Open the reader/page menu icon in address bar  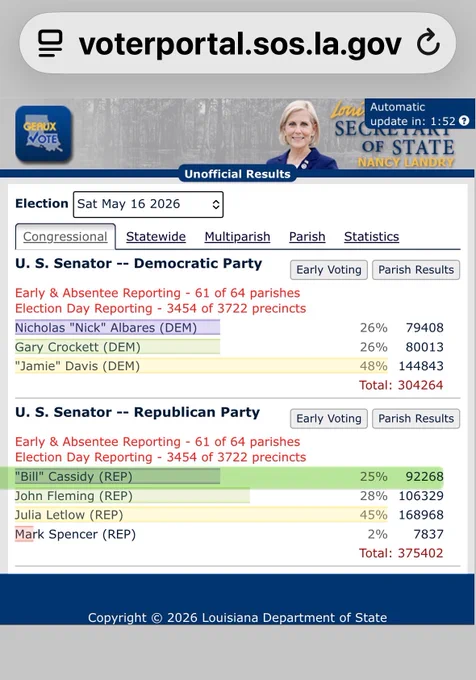point(50,43)
